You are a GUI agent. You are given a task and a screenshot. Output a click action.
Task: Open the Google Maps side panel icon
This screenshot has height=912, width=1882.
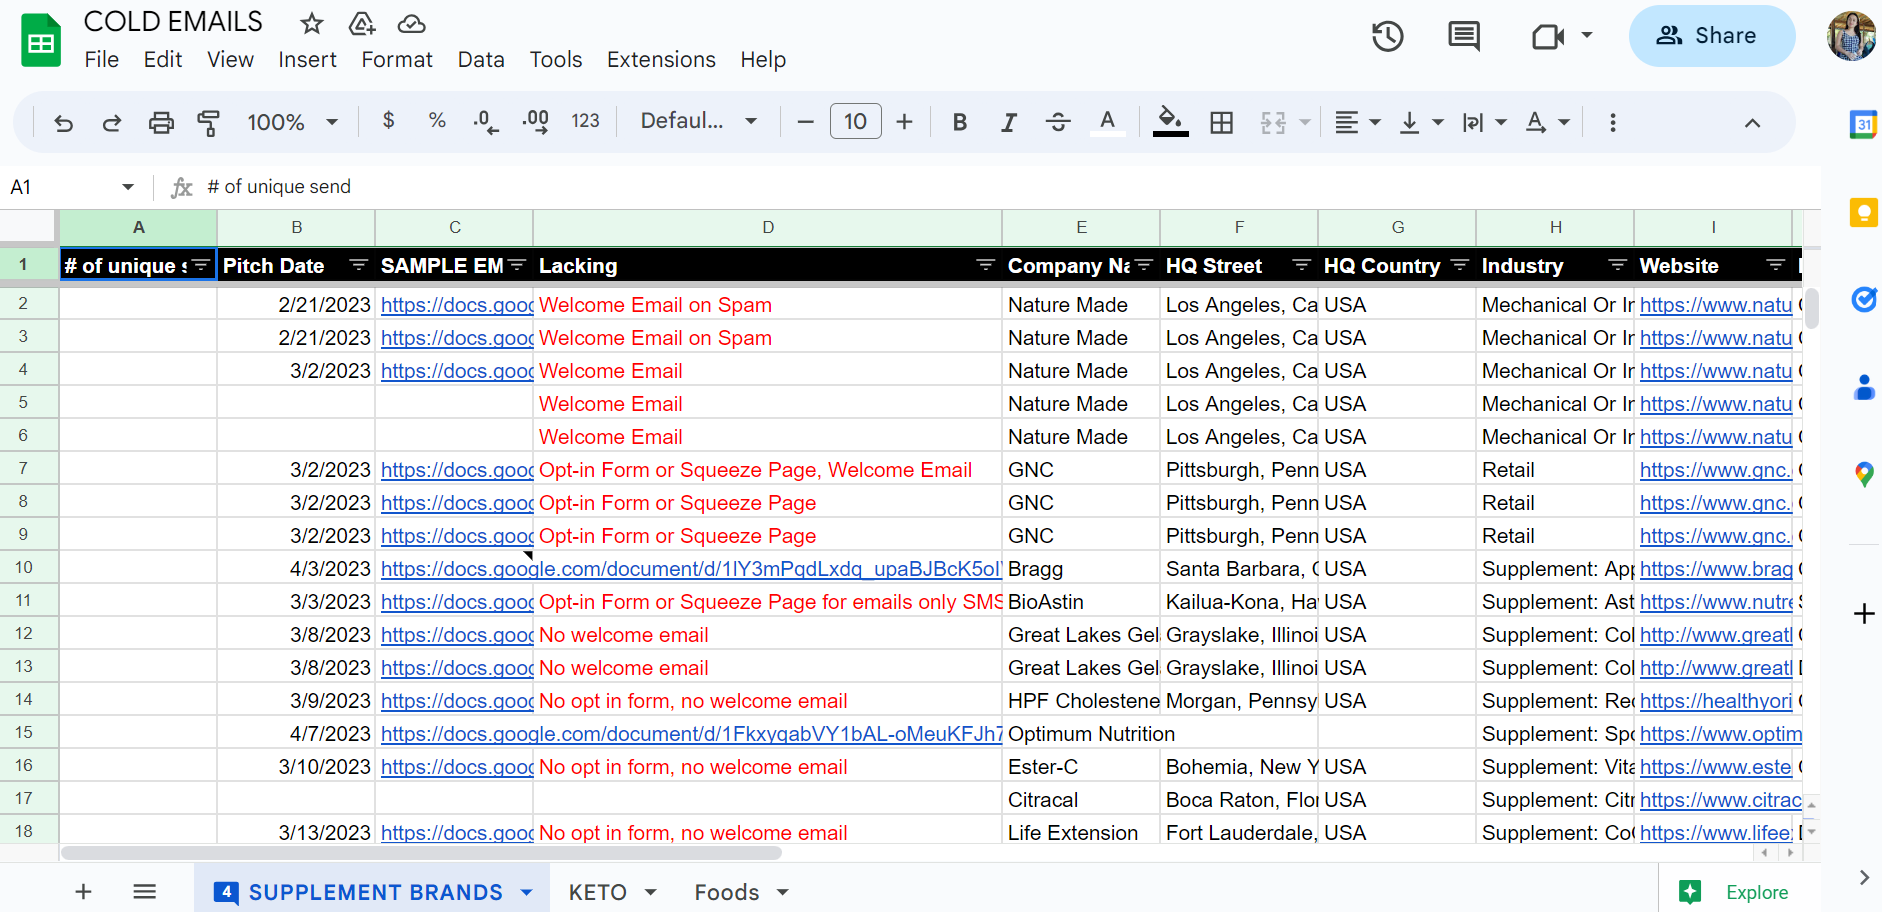[x=1863, y=474]
